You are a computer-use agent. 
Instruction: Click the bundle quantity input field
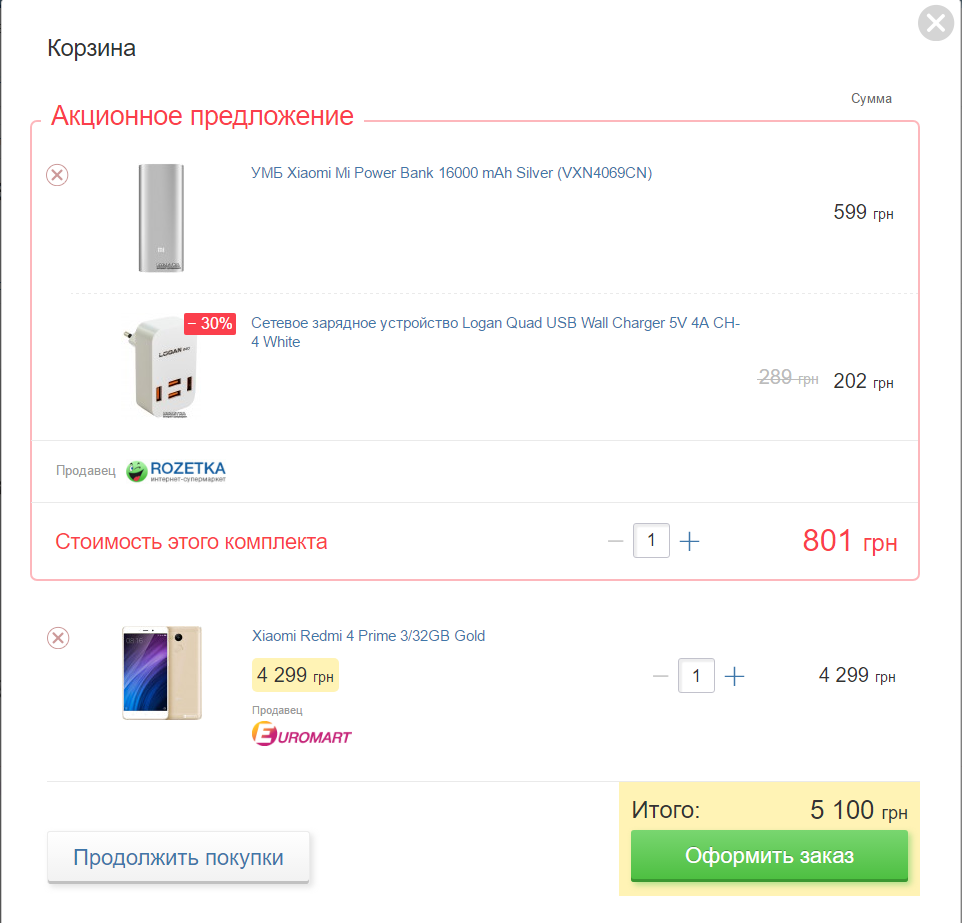[x=651, y=541]
